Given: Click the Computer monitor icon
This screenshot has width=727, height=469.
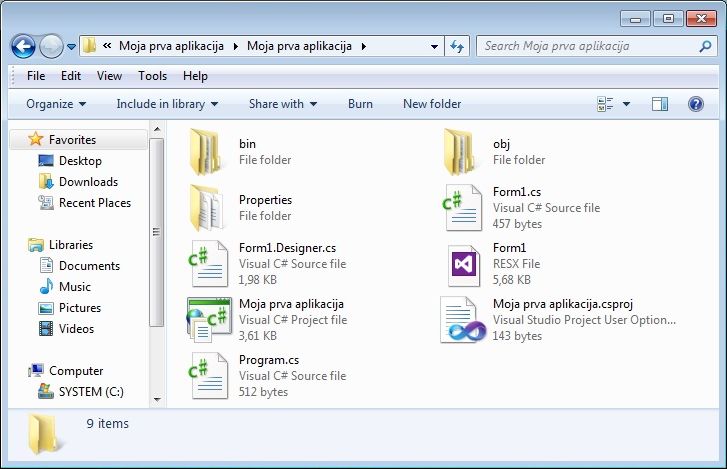Looking at the screenshot, I should (36, 370).
